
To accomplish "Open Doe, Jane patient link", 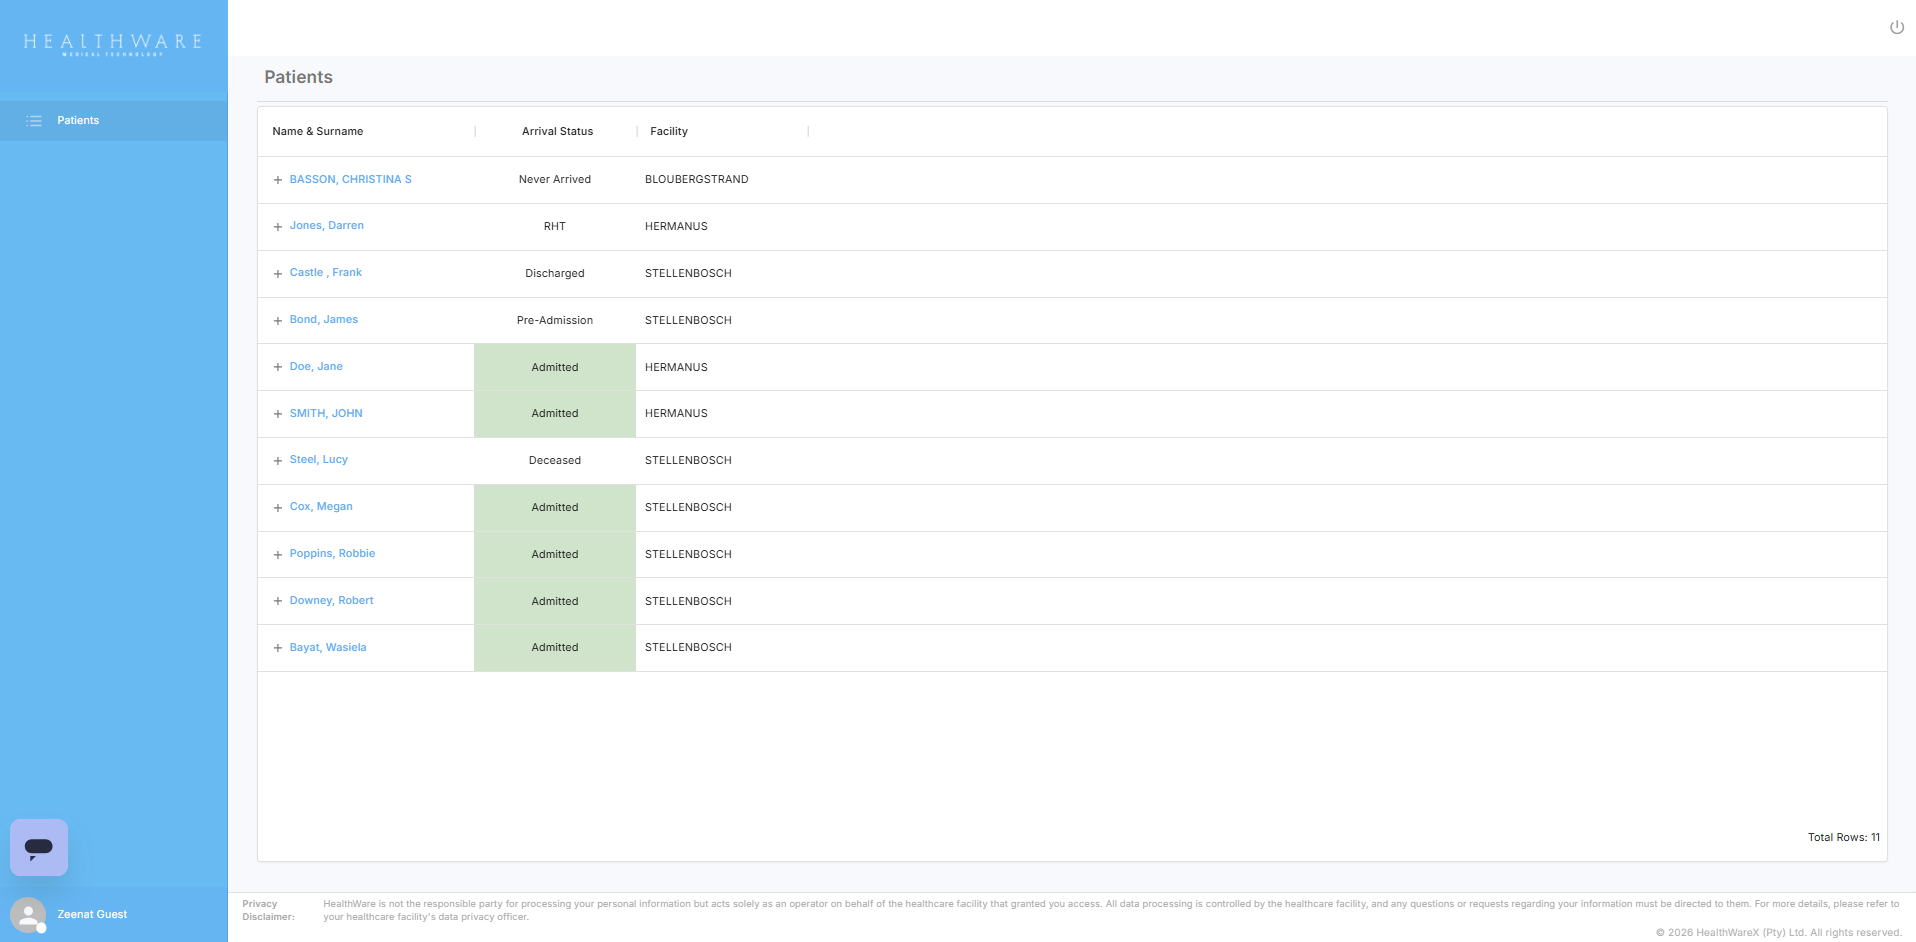I will click(x=316, y=367).
